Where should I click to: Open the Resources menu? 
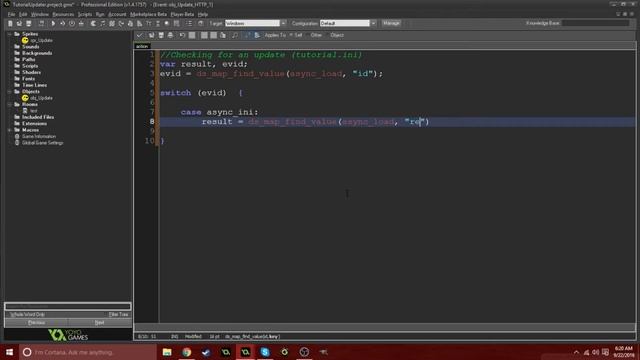pyautogui.click(x=63, y=14)
